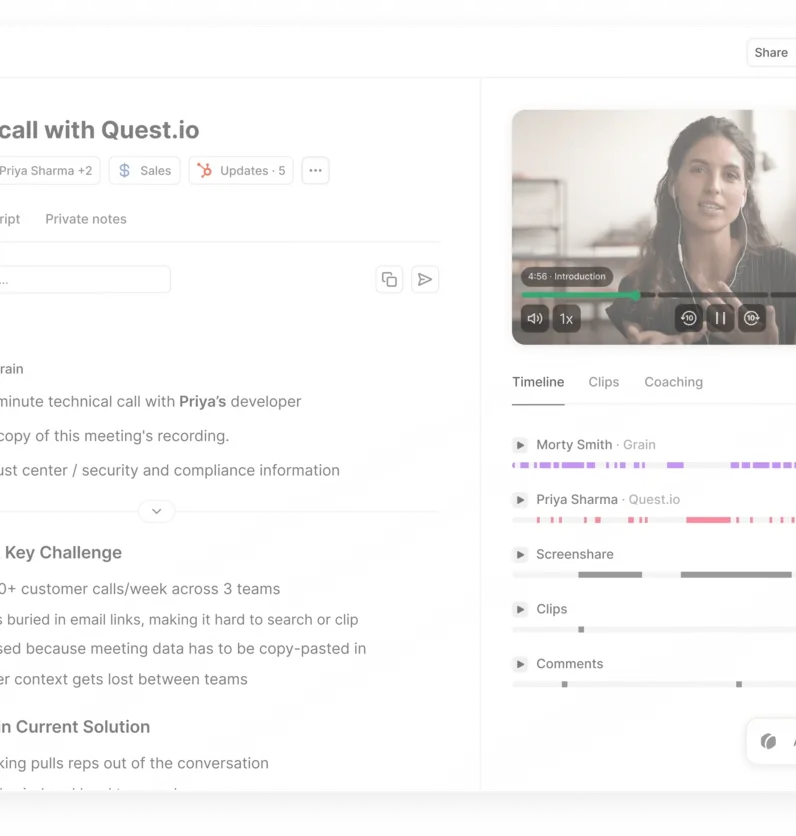Click Priya Sharma's long pink talk segment

click(708, 520)
